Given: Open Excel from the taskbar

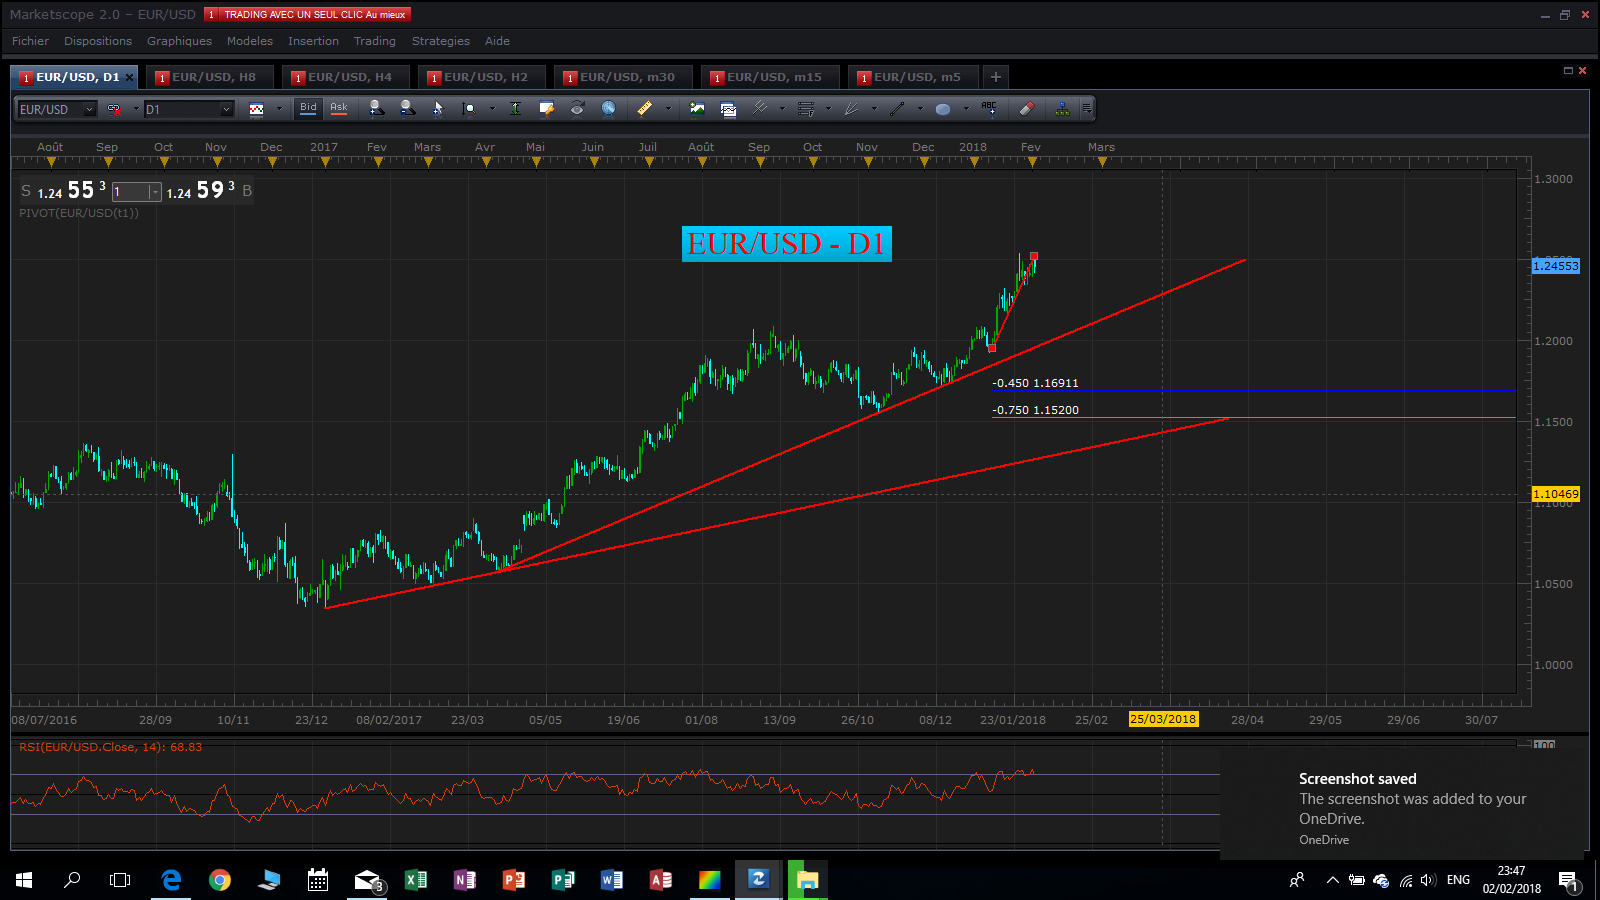Looking at the screenshot, I should [416, 880].
